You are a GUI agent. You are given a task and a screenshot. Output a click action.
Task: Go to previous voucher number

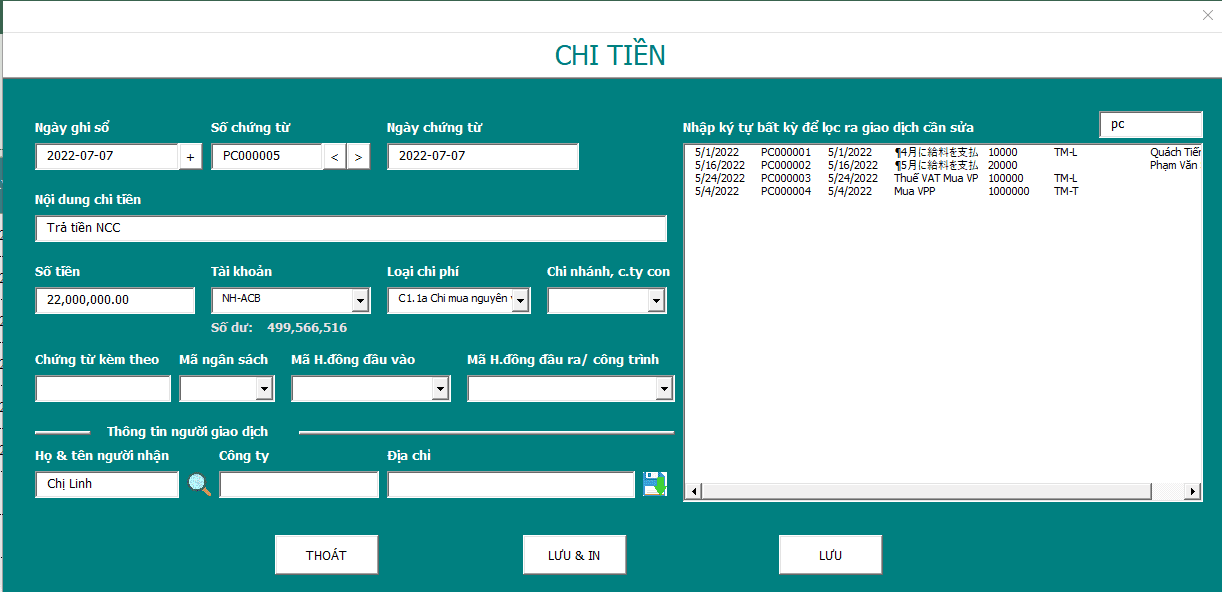335,157
